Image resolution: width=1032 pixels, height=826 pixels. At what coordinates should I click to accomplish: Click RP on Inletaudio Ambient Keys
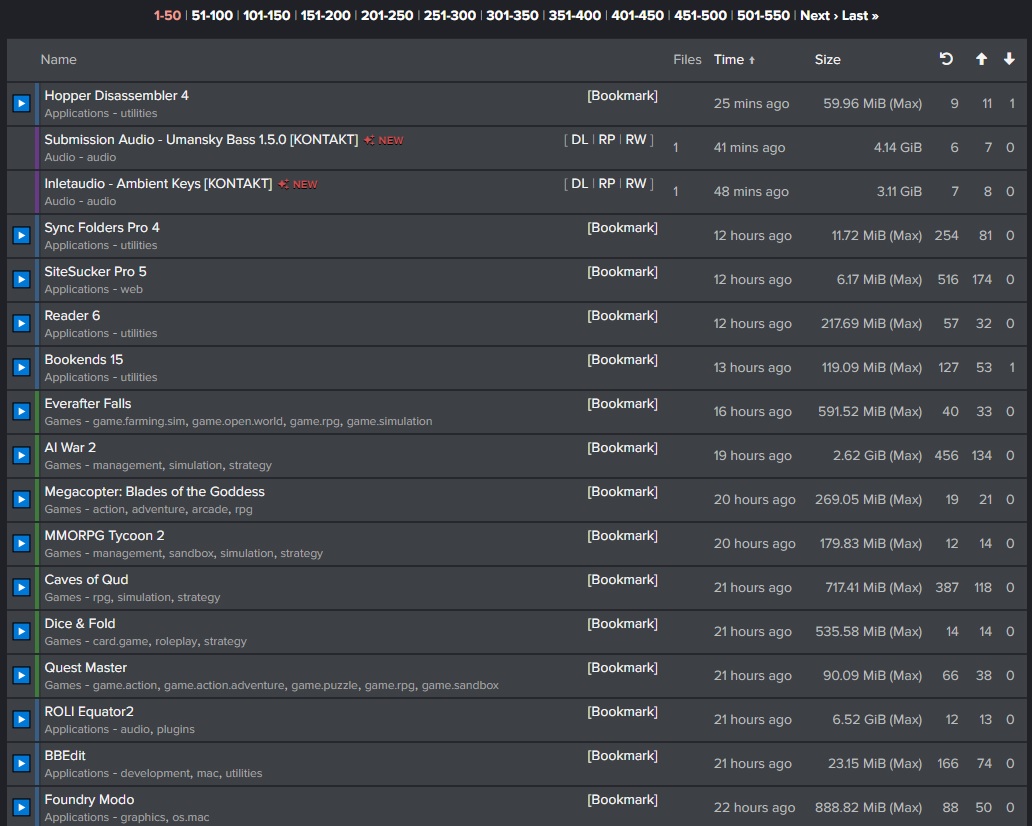607,184
